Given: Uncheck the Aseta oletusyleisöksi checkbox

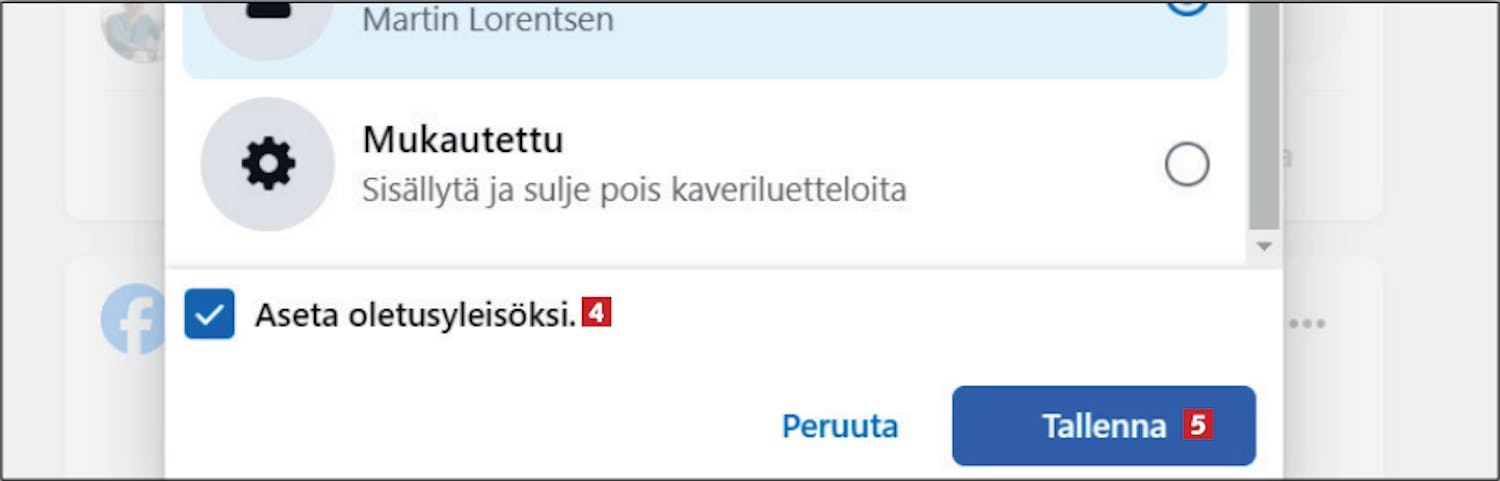Looking at the screenshot, I should tap(210, 314).
